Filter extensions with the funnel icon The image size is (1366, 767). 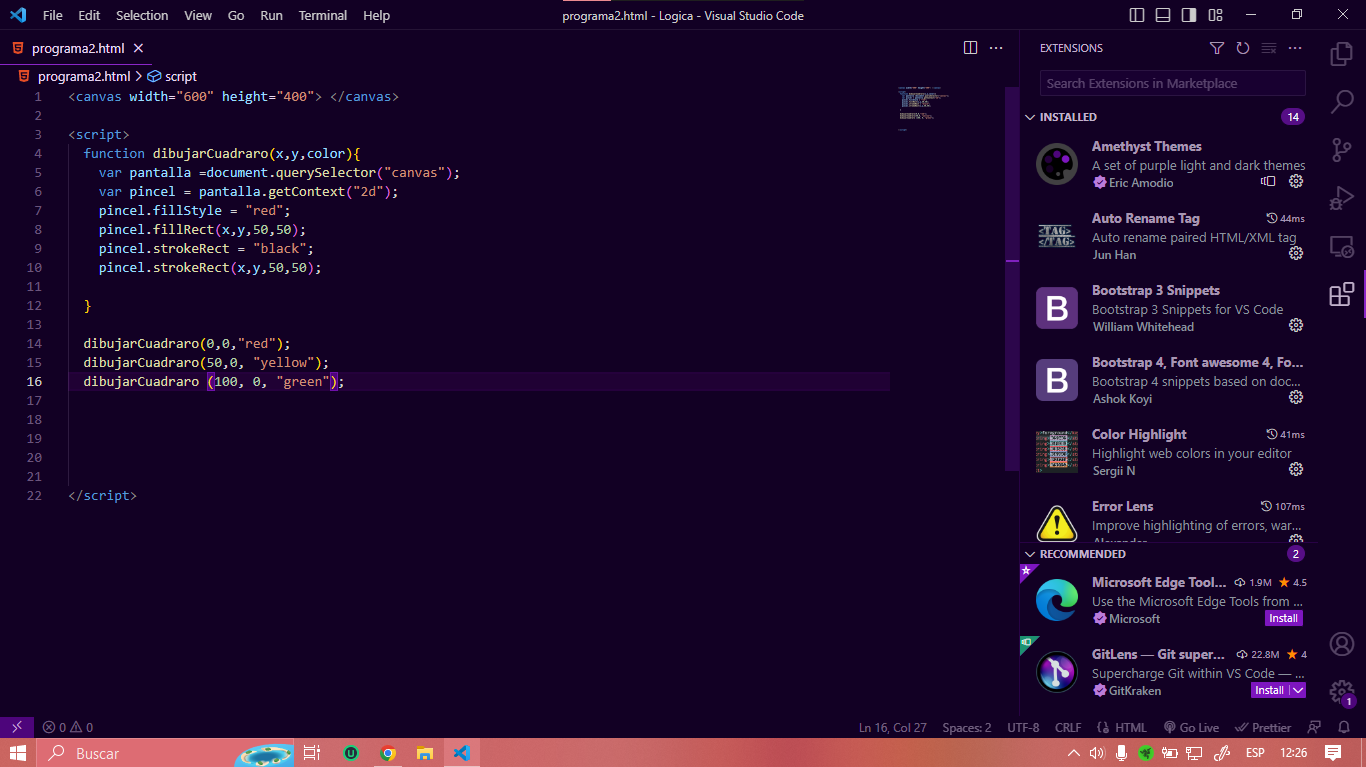pyautogui.click(x=1217, y=48)
